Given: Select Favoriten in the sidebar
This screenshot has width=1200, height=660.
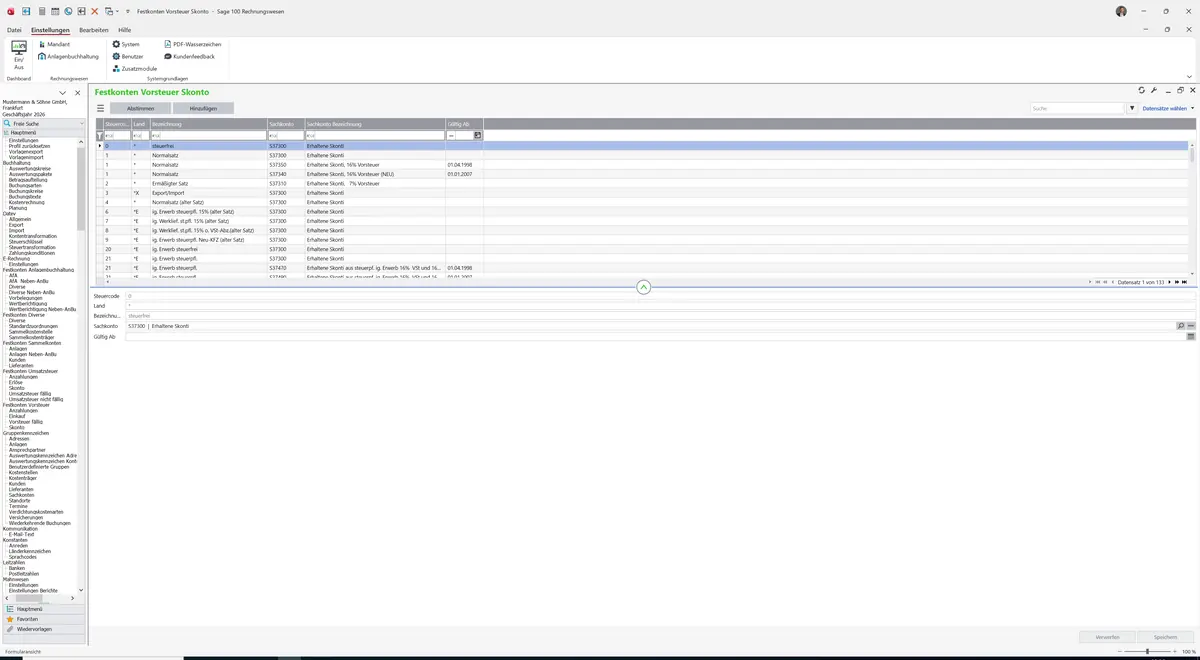Looking at the screenshot, I should [42, 619].
